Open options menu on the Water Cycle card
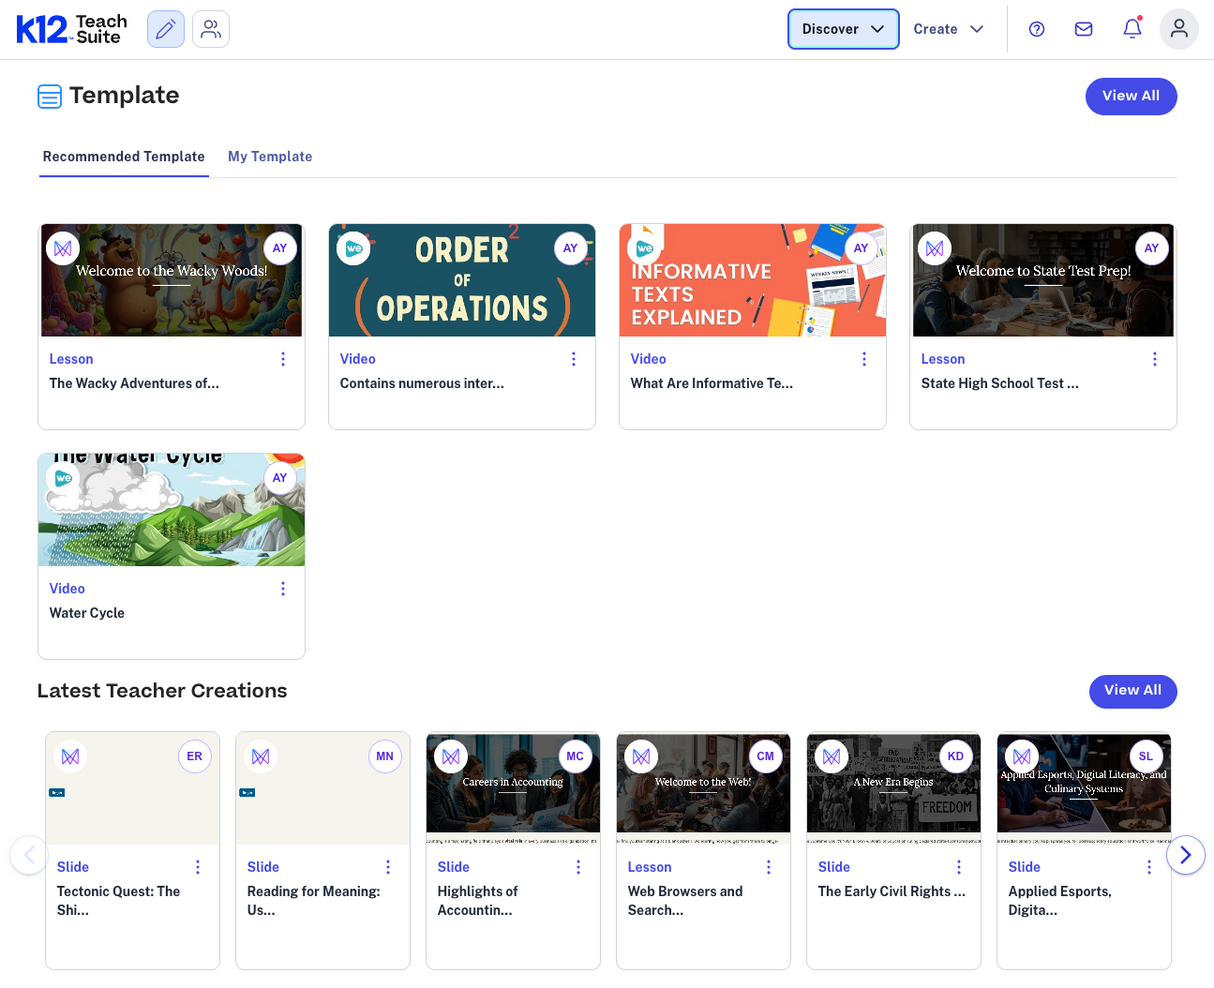The height and width of the screenshot is (988, 1214). 282,588
